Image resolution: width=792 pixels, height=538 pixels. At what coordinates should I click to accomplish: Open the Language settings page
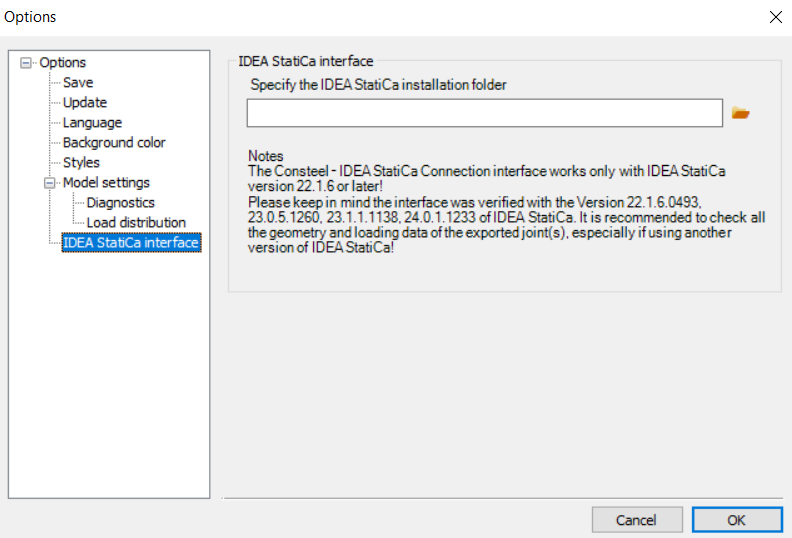(92, 123)
